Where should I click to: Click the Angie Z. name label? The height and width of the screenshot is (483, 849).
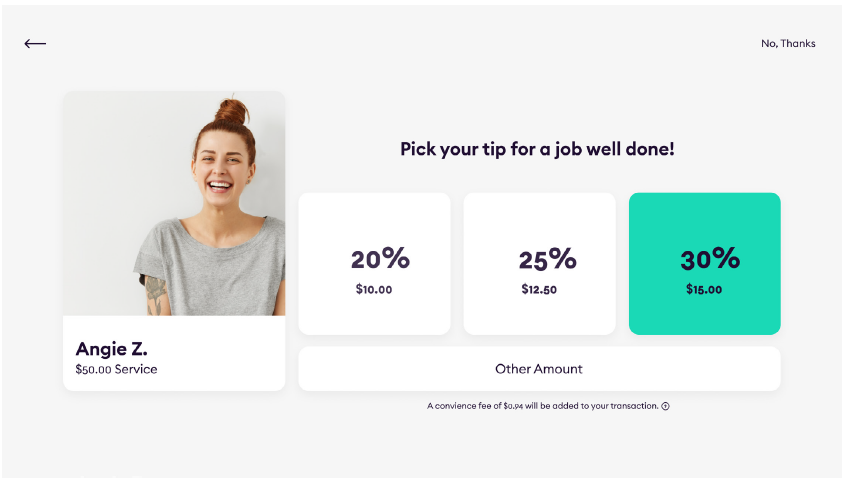click(x=112, y=349)
